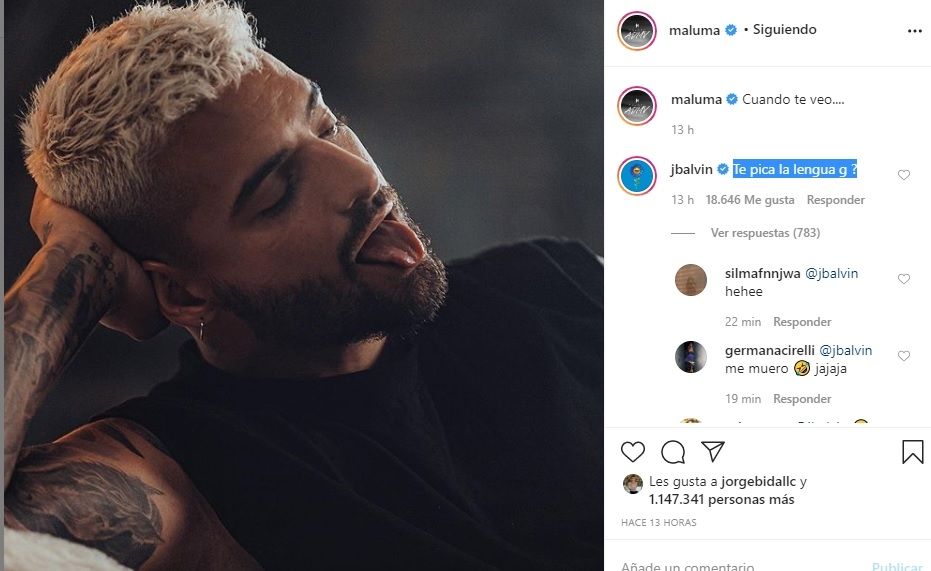931x571 pixels.
Task: Like silmafnnjwa's comment with heart
Action: point(904,279)
